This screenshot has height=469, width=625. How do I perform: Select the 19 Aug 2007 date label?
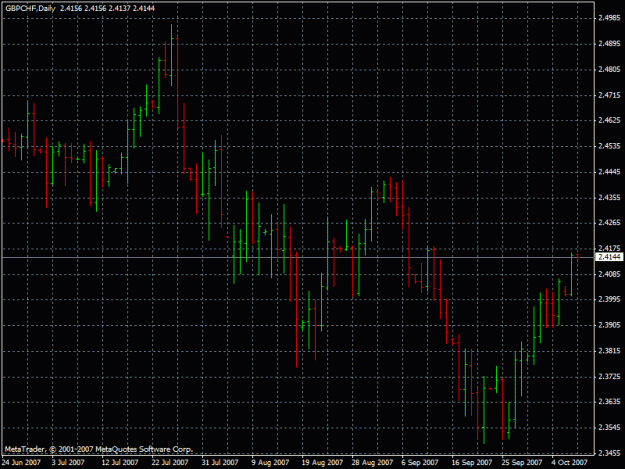pyautogui.click(x=322, y=462)
